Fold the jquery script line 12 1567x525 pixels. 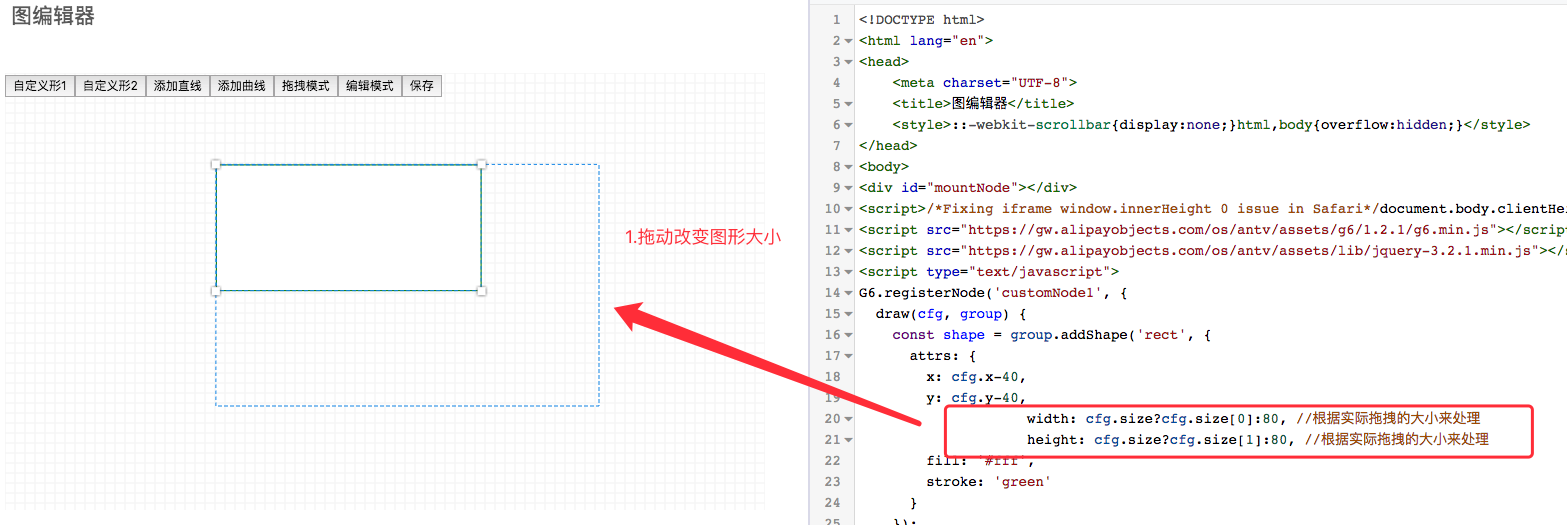coord(847,251)
